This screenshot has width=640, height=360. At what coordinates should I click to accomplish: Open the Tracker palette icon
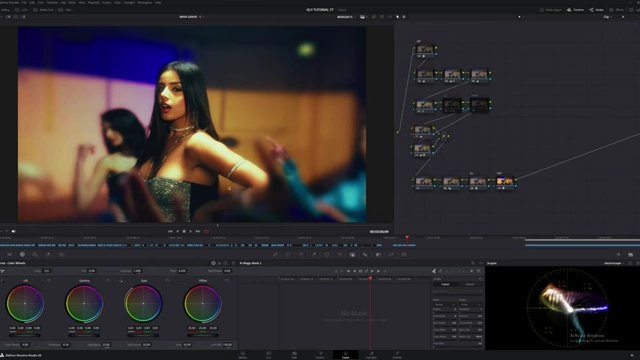click(x=340, y=254)
